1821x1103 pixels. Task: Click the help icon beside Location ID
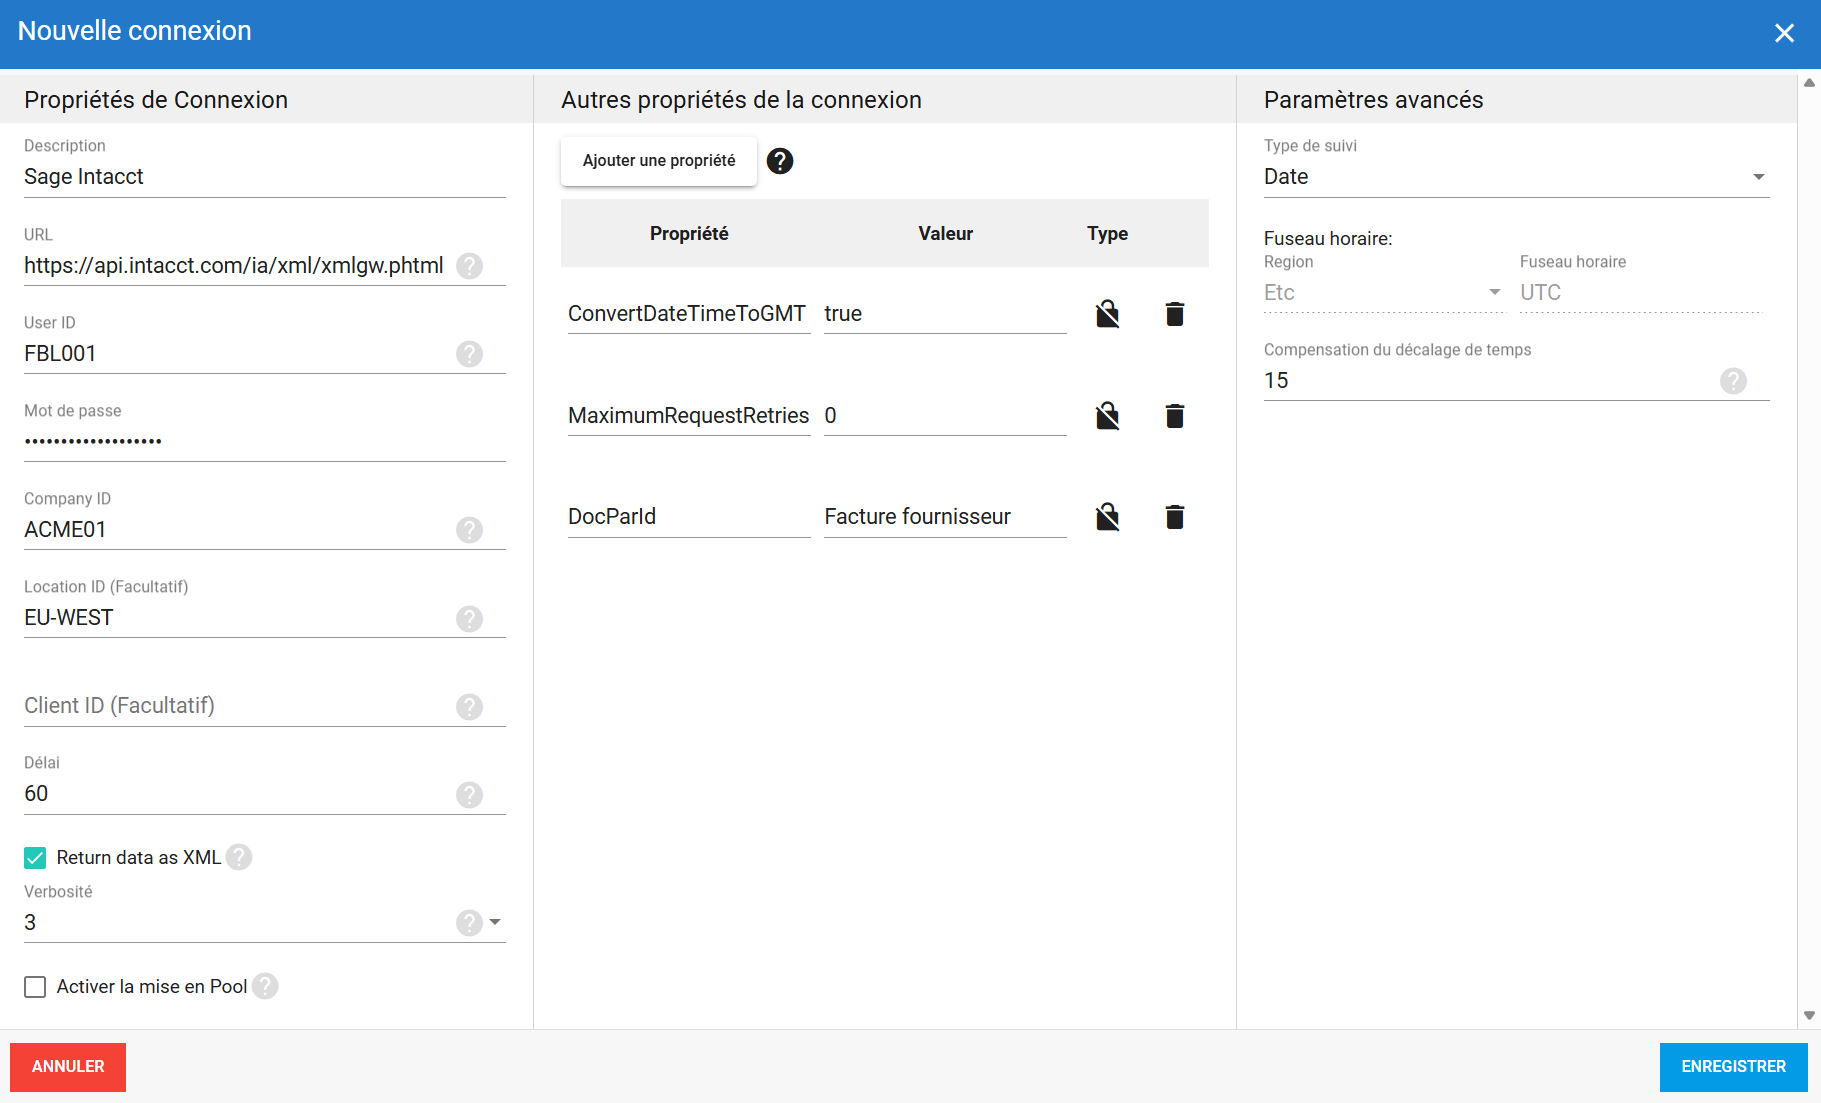tap(469, 618)
